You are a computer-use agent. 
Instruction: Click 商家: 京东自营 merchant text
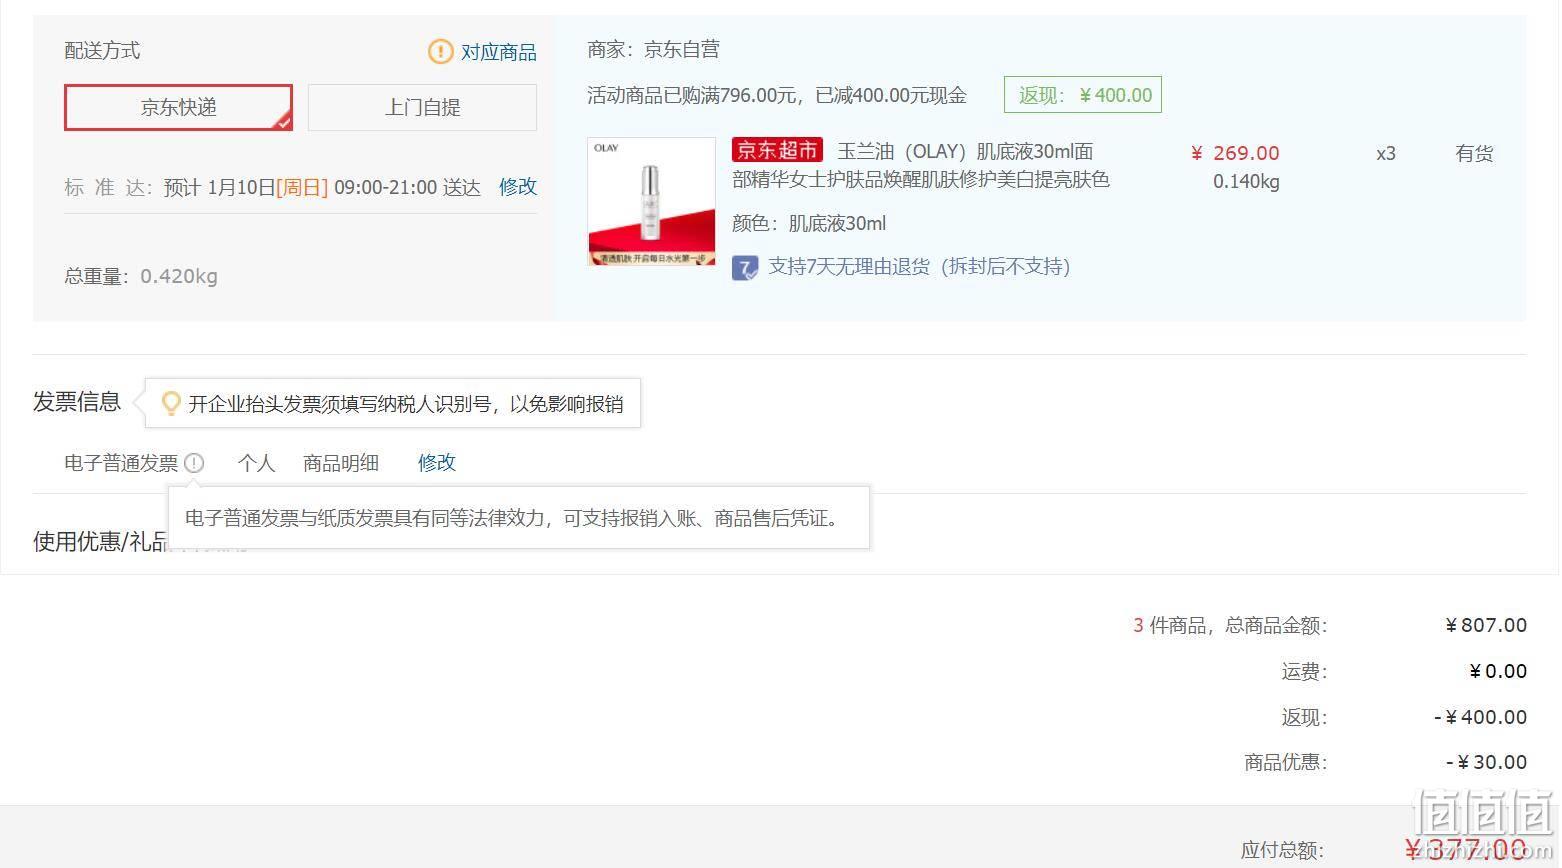(654, 49)
